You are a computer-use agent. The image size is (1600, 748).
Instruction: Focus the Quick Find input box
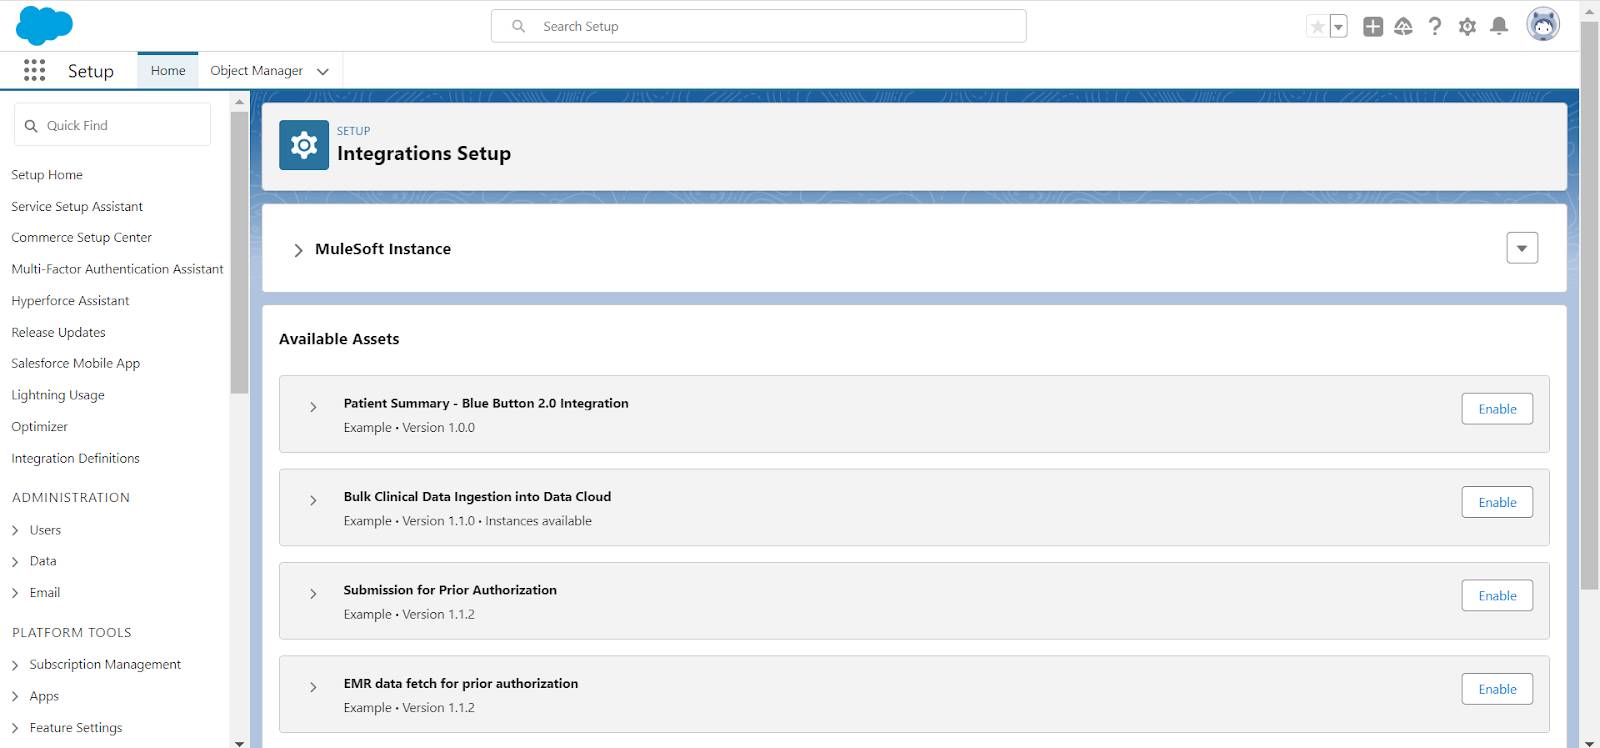(x=112, y=125)
